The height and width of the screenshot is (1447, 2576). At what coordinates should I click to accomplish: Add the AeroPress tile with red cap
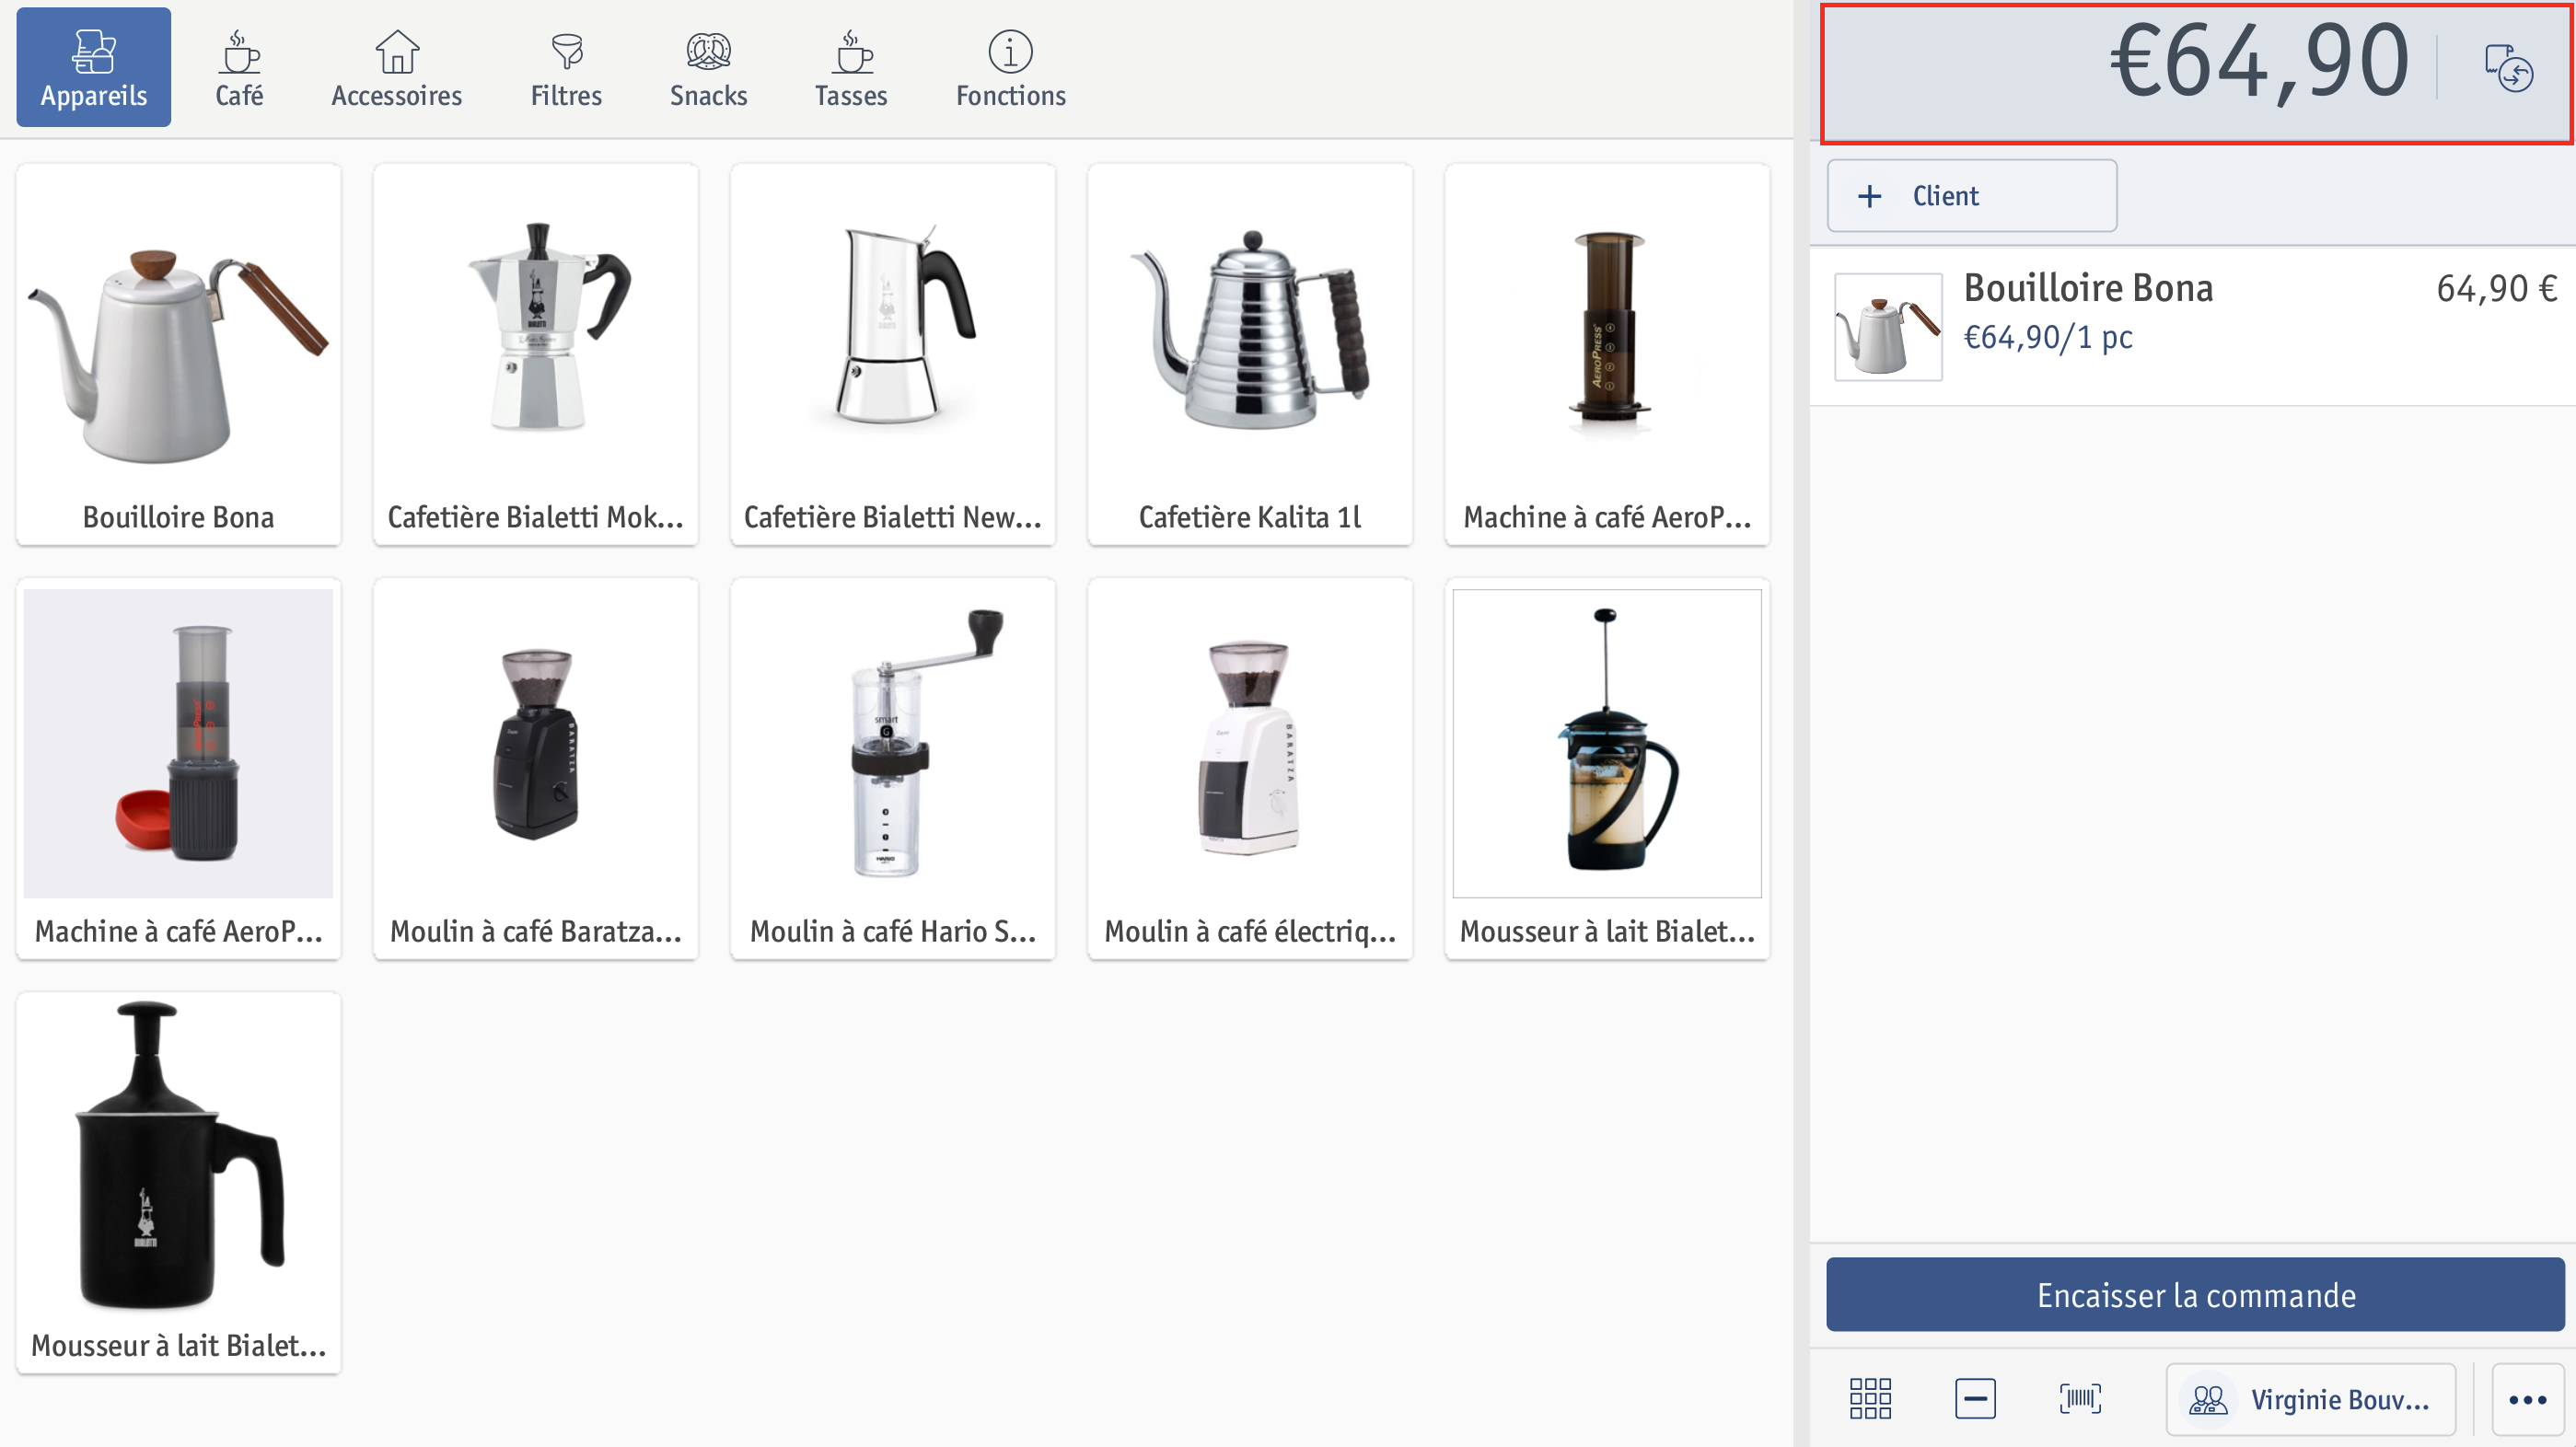tap(179, 769)
